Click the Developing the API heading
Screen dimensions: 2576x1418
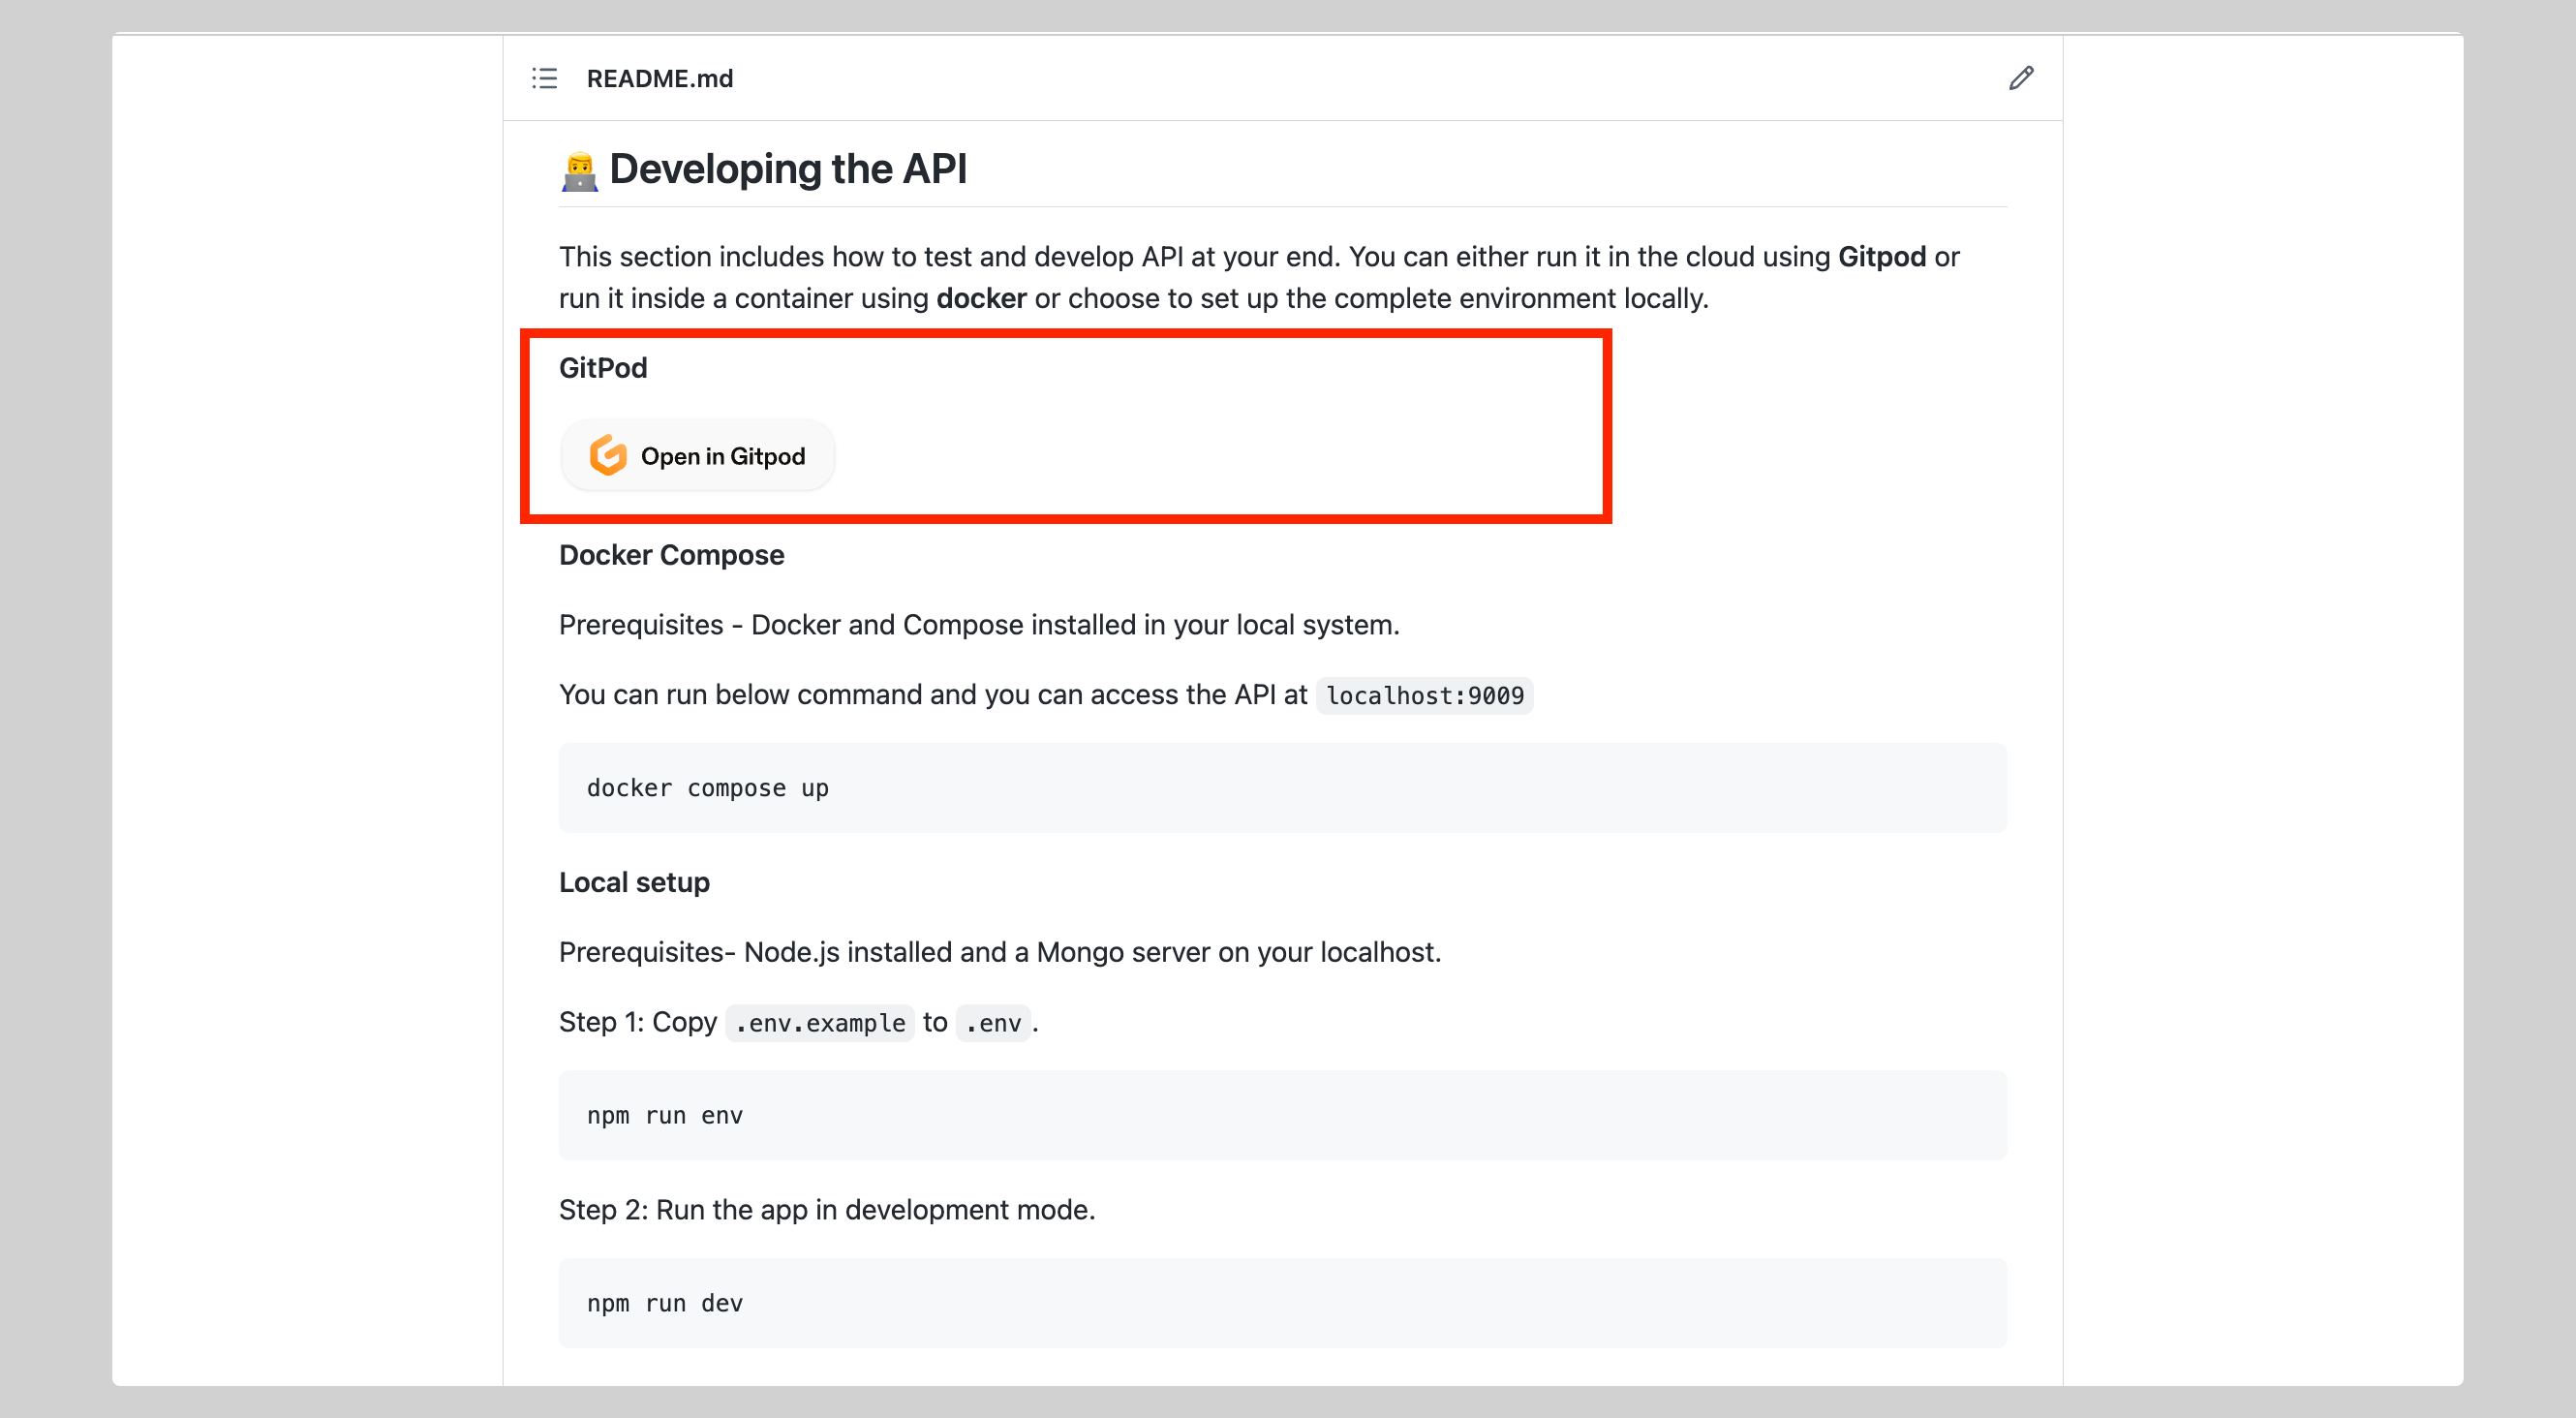click(x=788, y=169)
